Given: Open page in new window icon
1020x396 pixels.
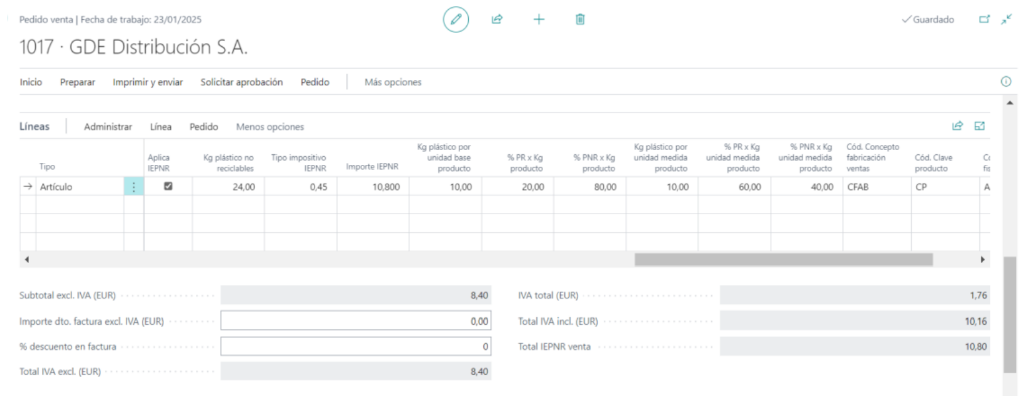Looking at the screenshot, I should [x=984, y=20].
